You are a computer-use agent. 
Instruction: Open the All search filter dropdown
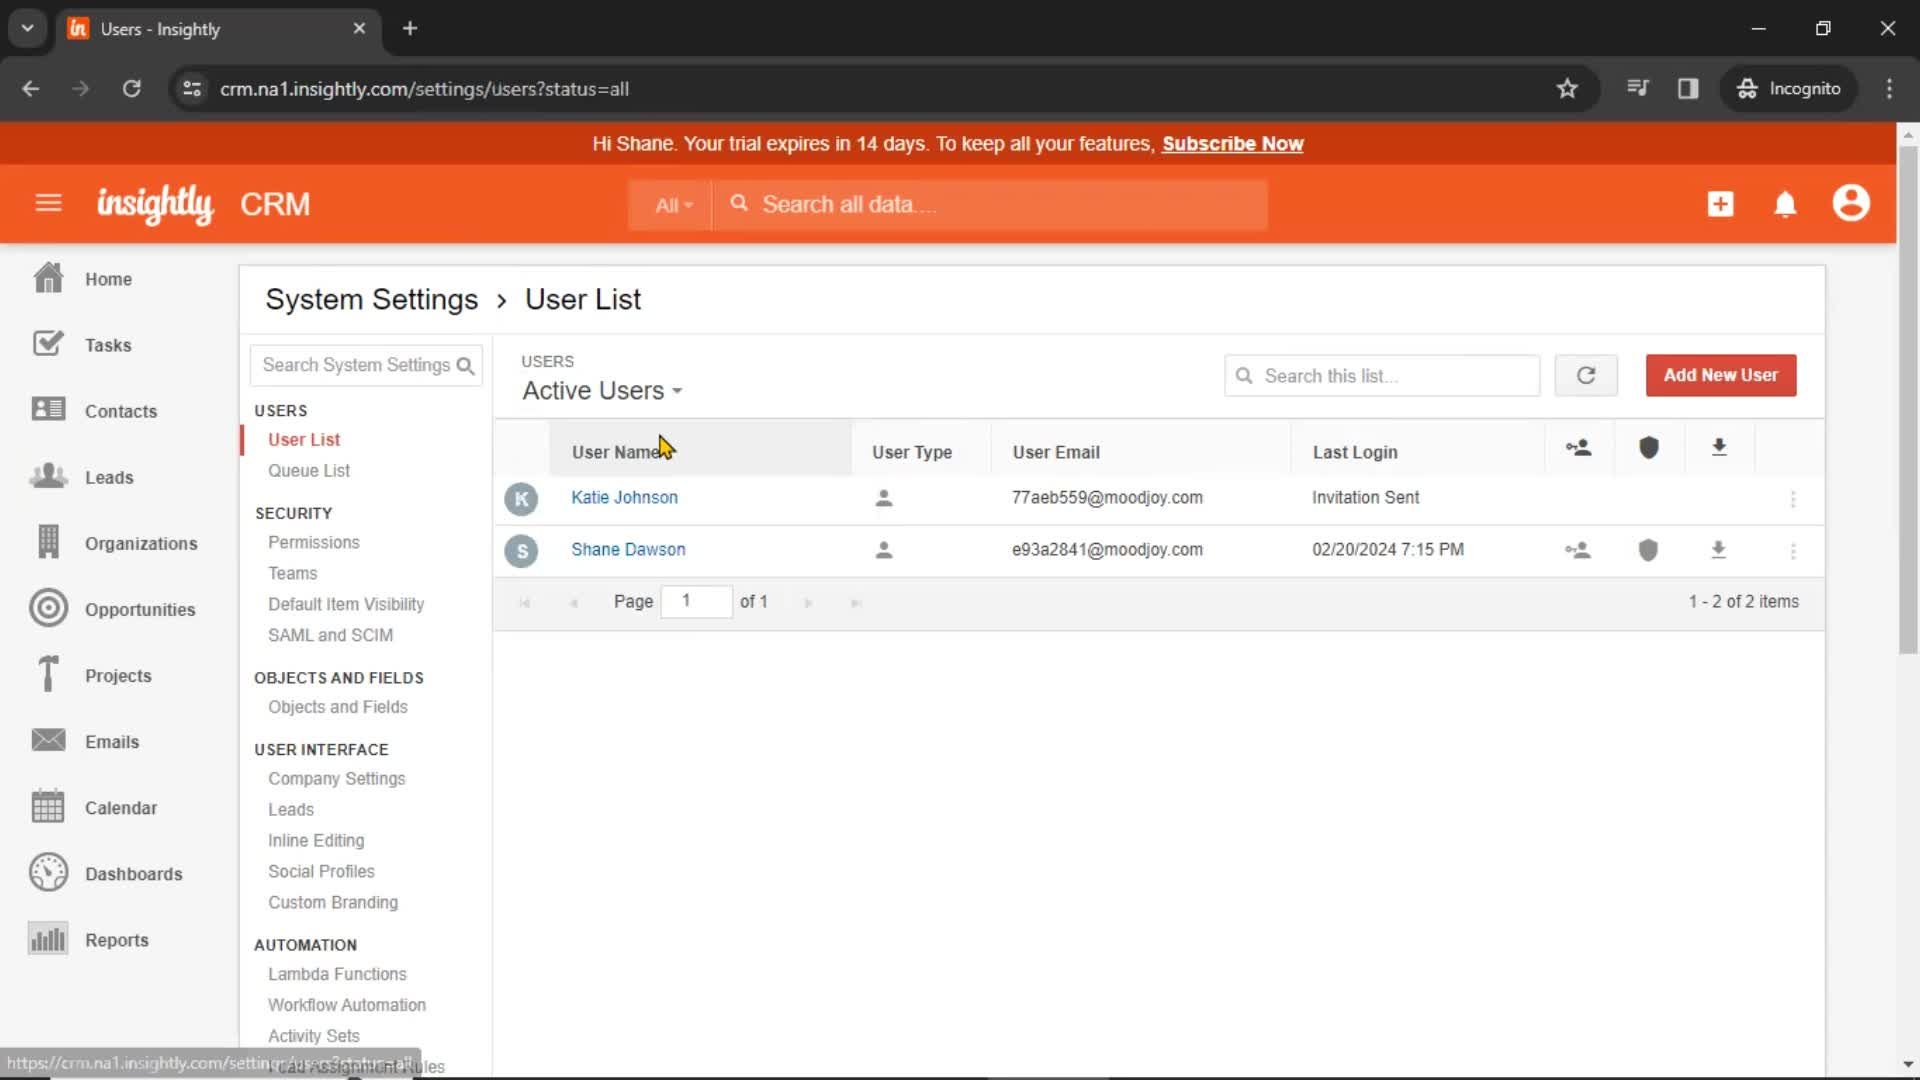tap(673, 205)
